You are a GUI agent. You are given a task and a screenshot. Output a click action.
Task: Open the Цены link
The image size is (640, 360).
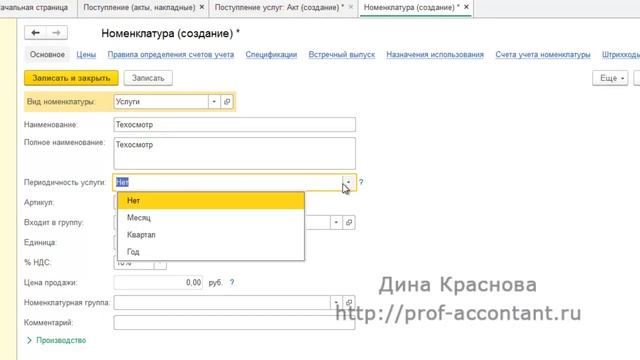click(x=86, y=55)
